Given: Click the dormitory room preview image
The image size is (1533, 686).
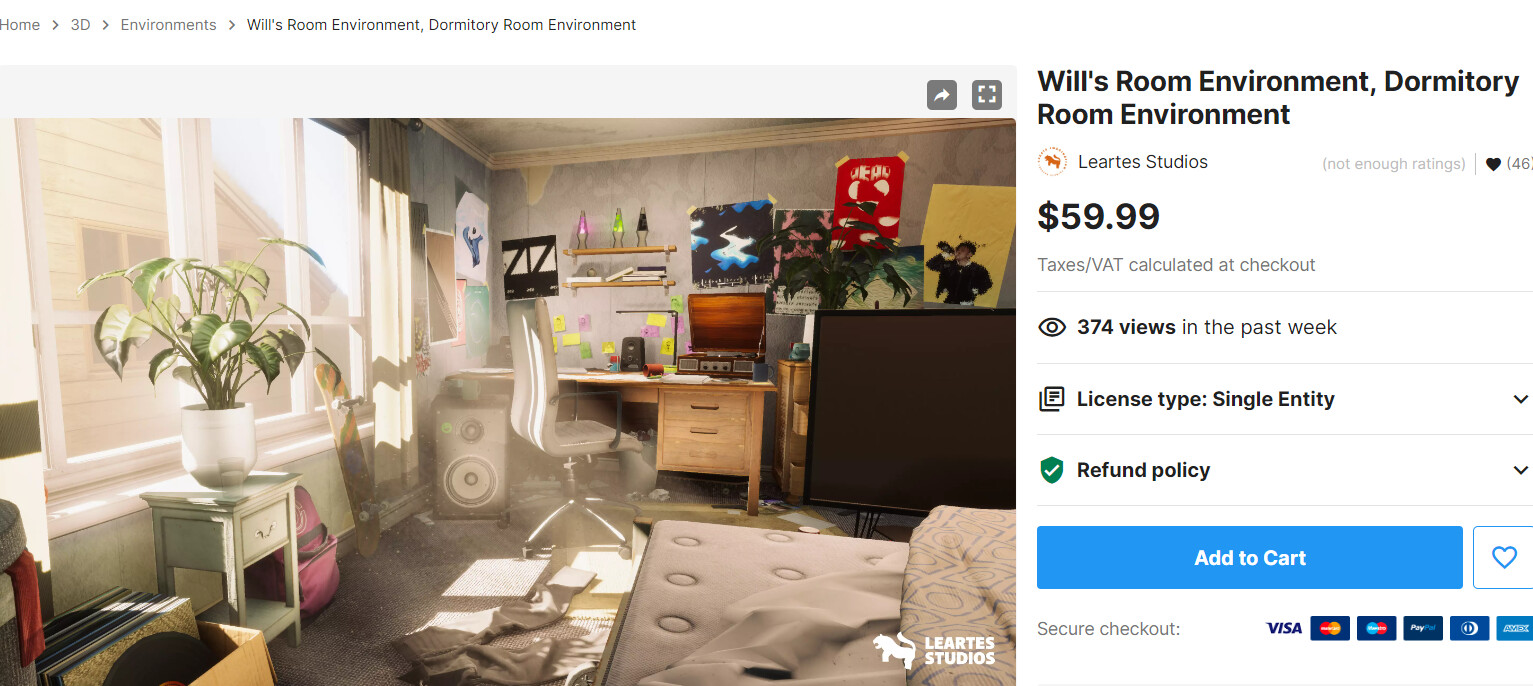Looking at the screenshot, I should [x=508, y=402].
